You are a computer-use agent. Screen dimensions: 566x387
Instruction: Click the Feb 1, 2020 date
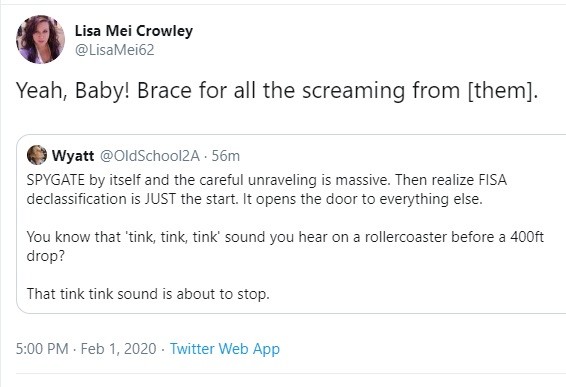point(118,349)
